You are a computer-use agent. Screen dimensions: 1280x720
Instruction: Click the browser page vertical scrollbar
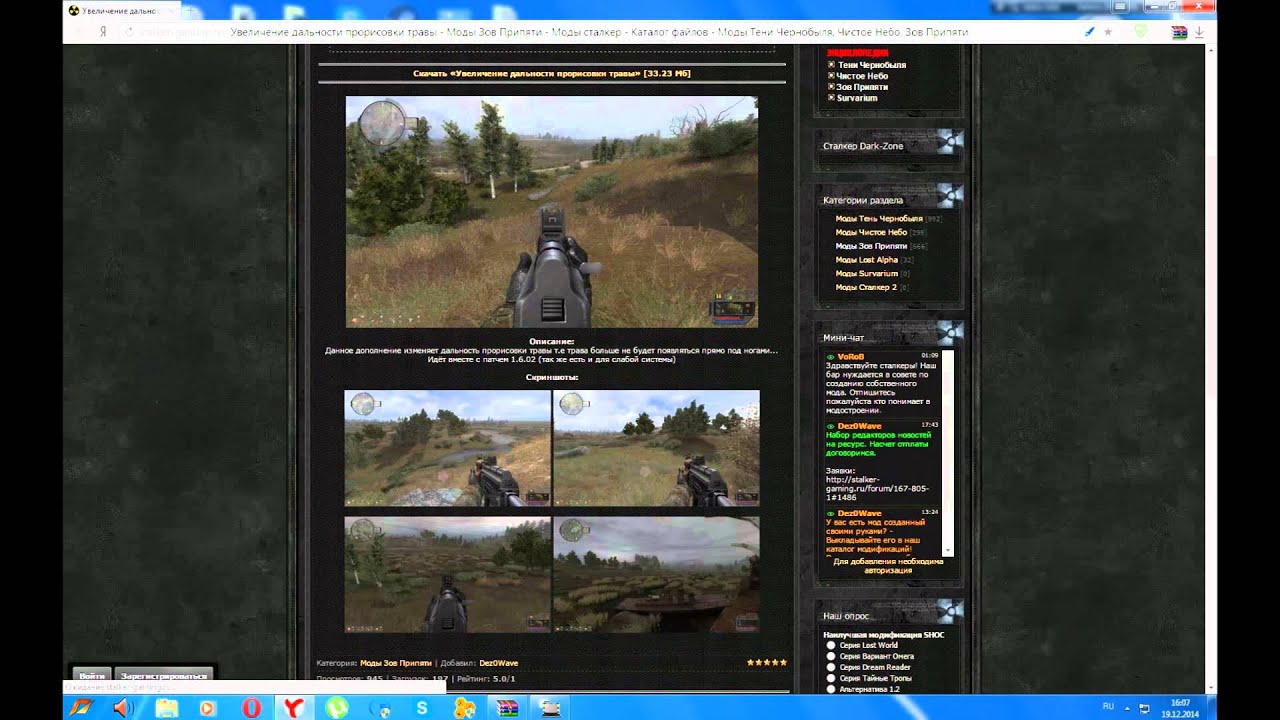pyautogui.click(x=1210, y=370)
